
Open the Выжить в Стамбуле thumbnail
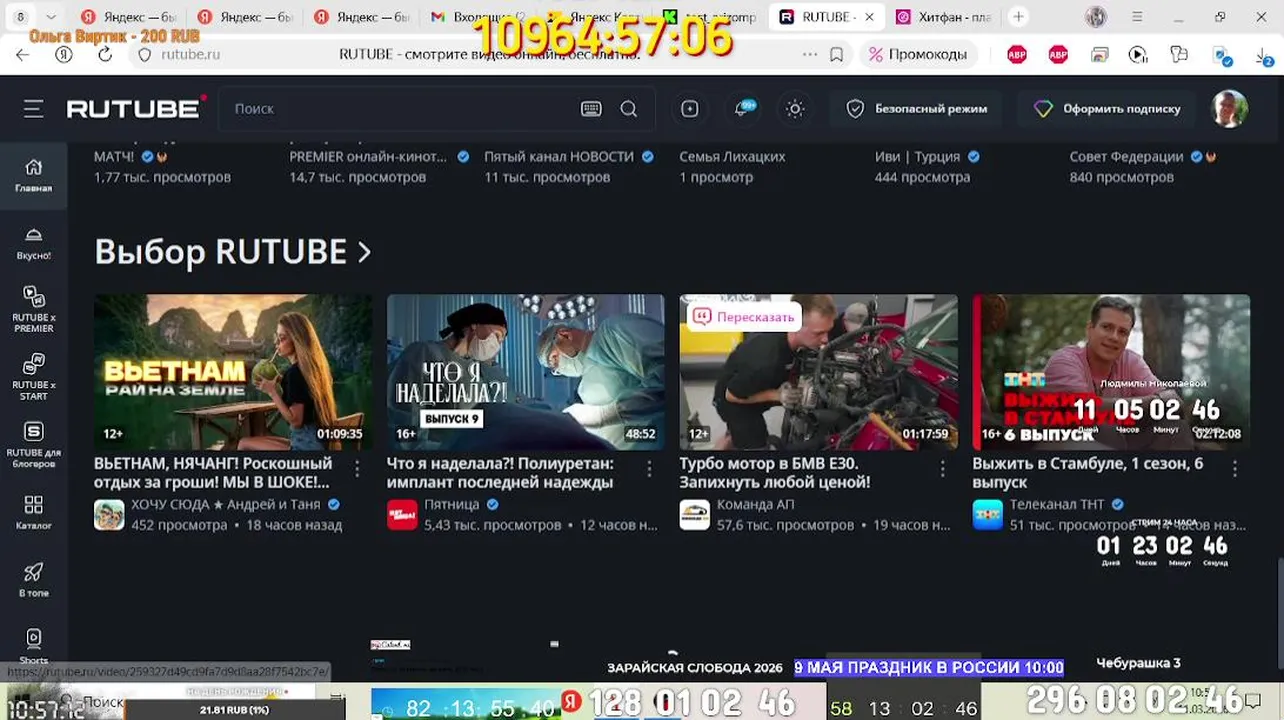coord(1111,372)
